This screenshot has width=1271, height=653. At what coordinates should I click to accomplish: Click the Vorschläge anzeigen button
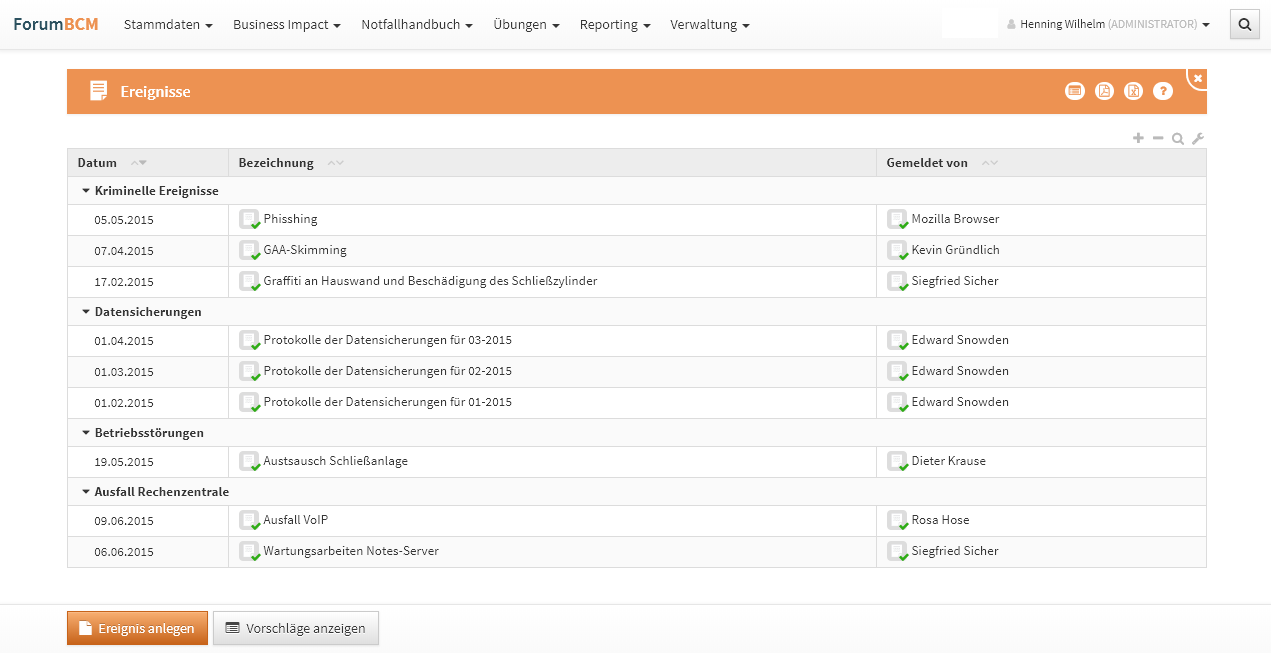[x=296, y=628]
